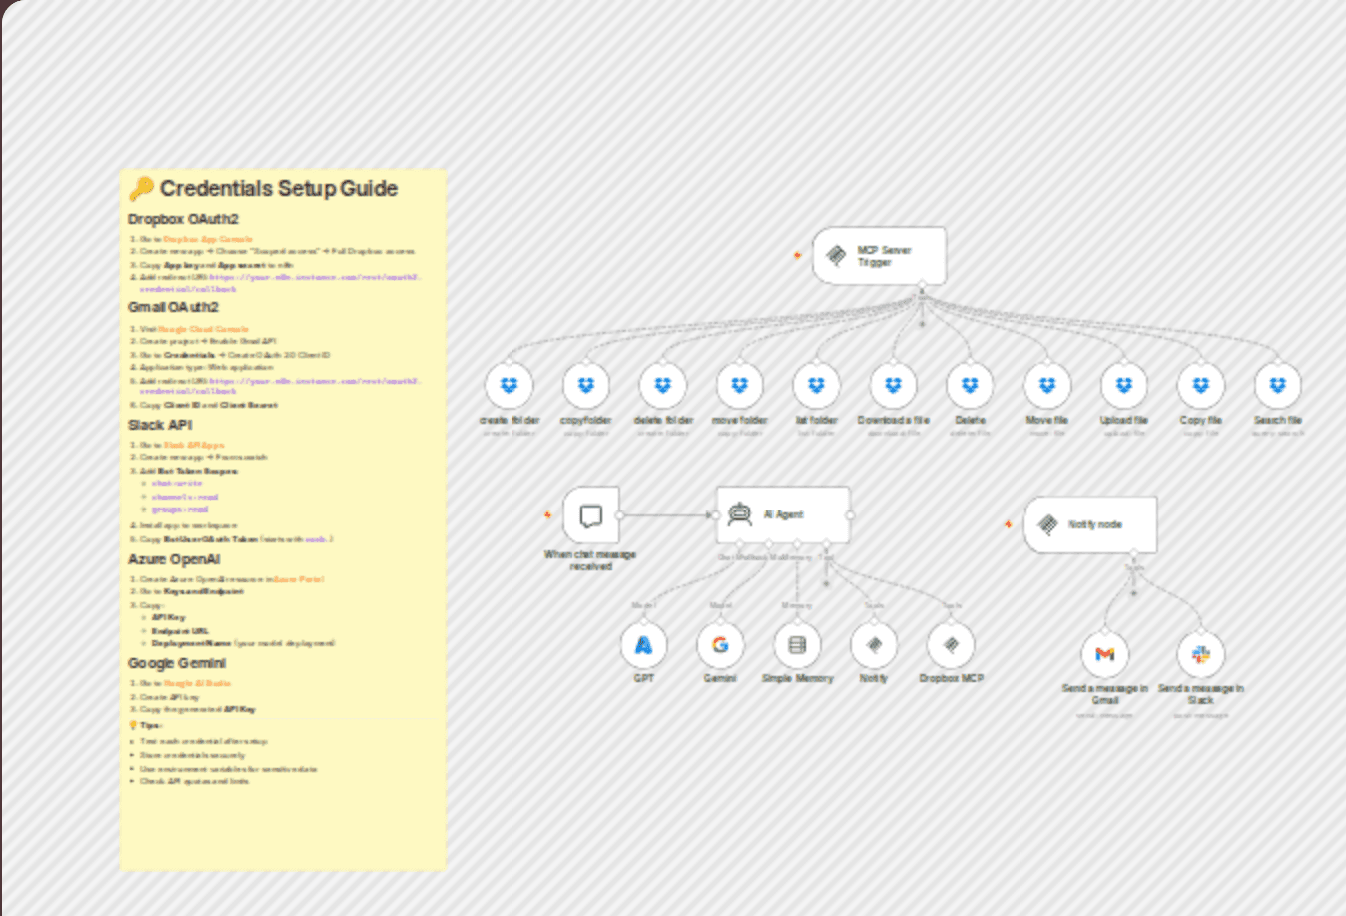
Task: Click the chat trigger output connector dot
Action: [x=620, y=515]
